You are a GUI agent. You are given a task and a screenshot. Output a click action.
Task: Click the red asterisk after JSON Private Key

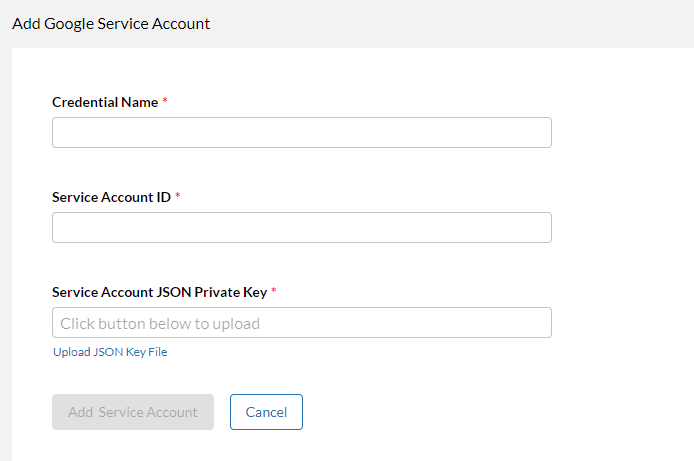click(274, 292)
